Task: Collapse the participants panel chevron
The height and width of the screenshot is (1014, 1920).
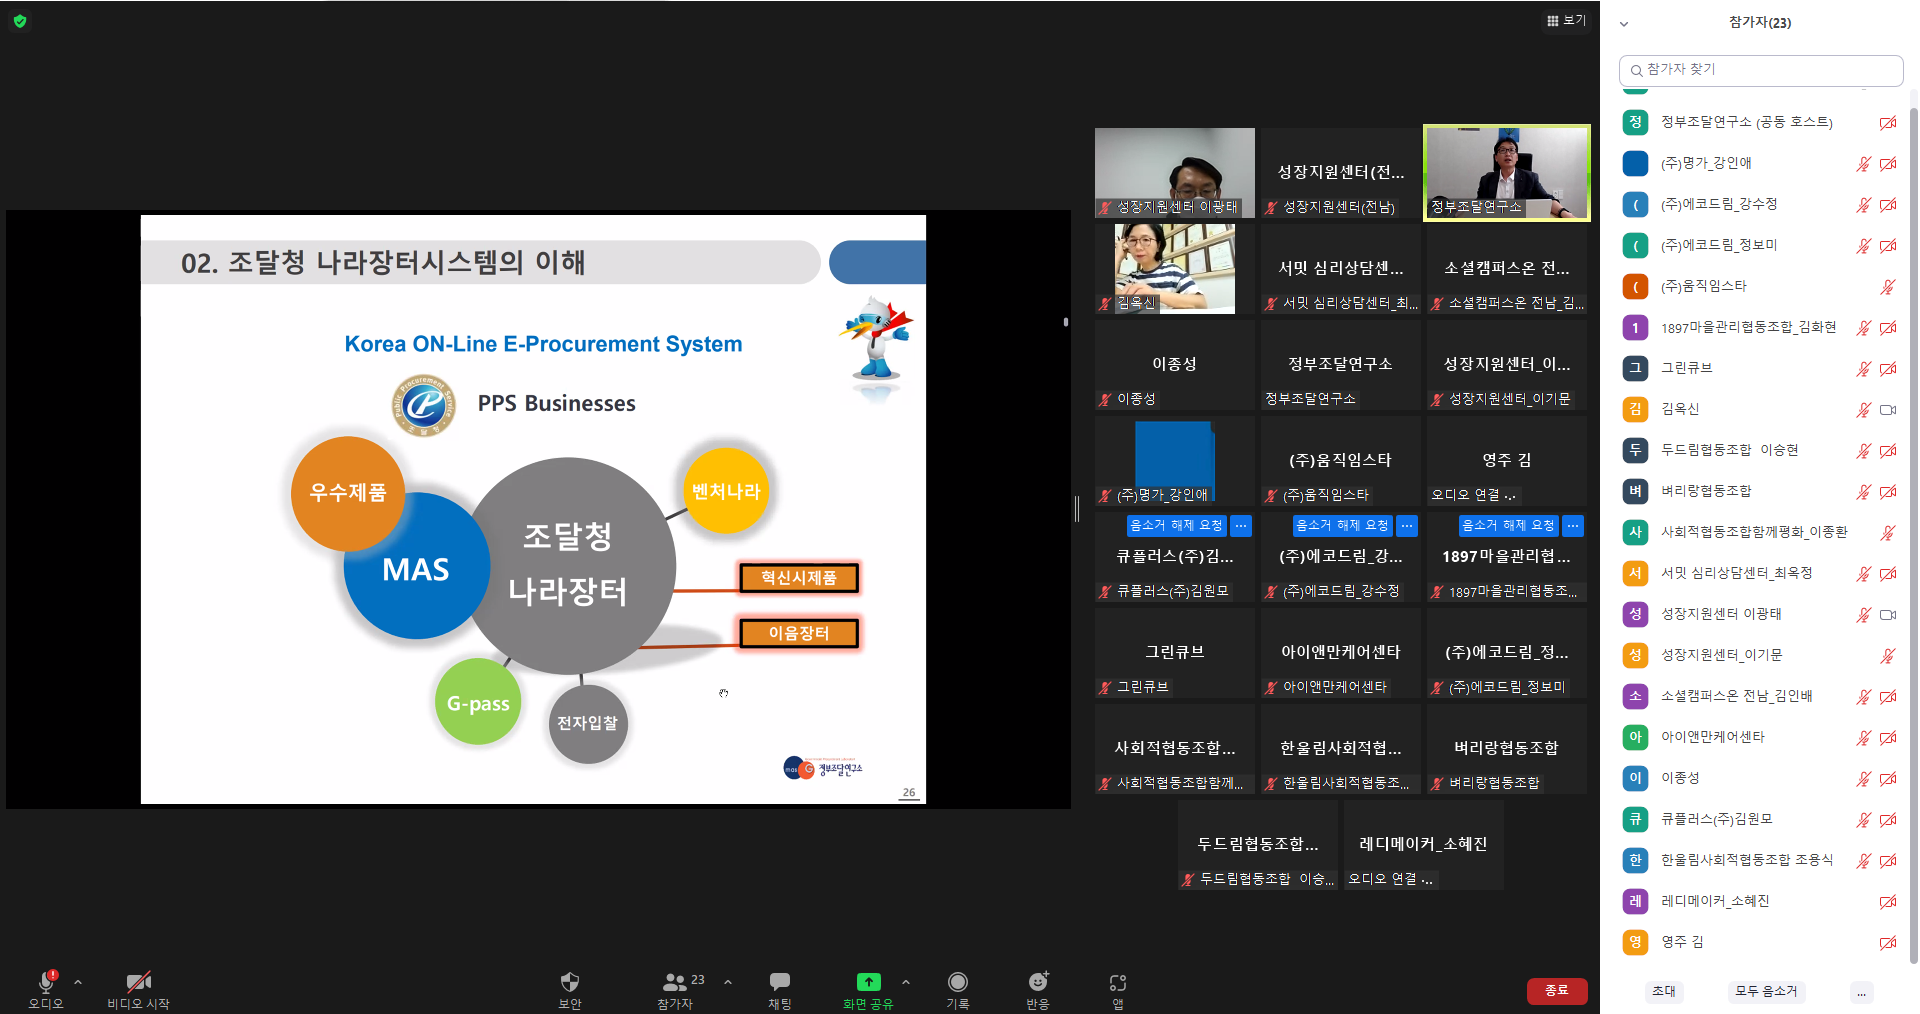Action: click(1624, 23)
